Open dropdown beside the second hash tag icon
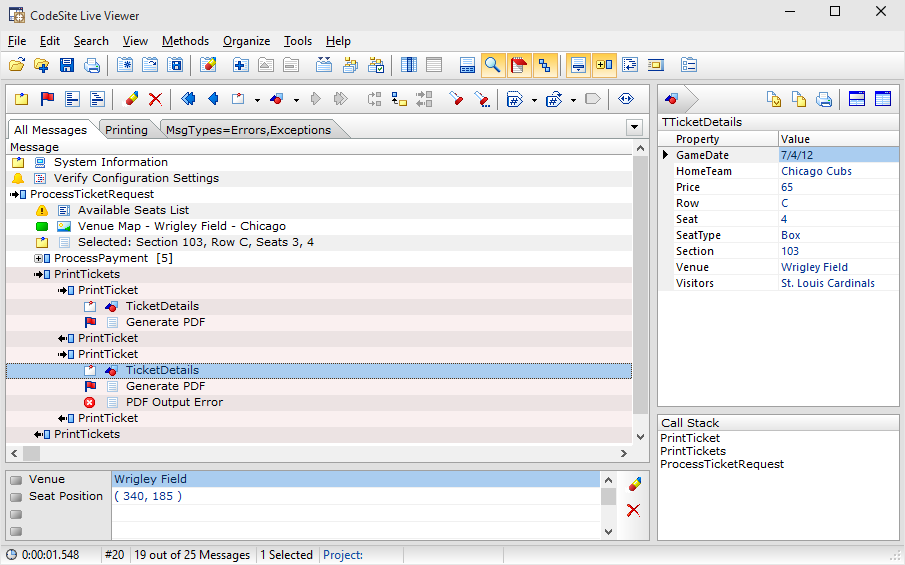The height and width of the screenshot is (565, 905). (573, 100)
